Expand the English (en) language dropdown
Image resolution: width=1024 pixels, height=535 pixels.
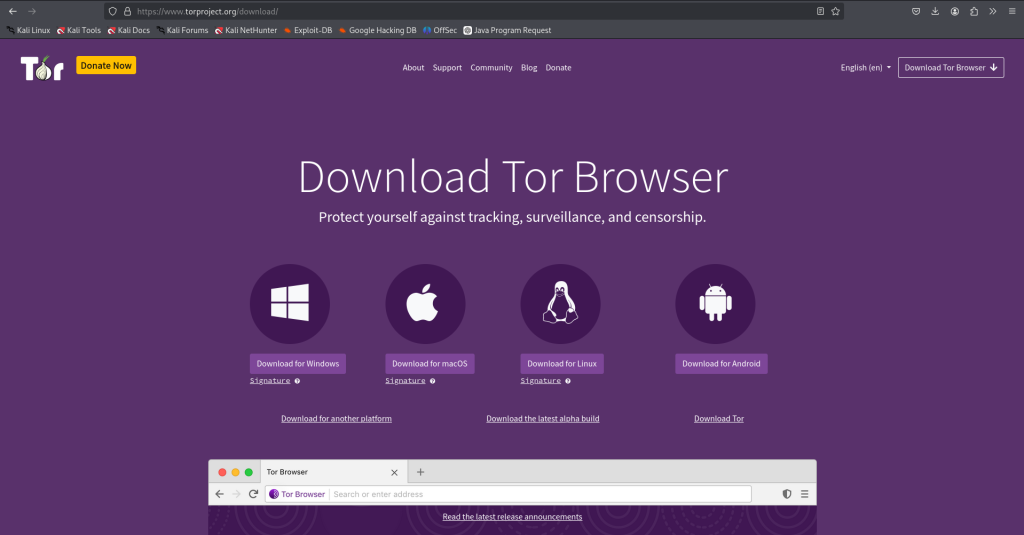click(865, 67)
